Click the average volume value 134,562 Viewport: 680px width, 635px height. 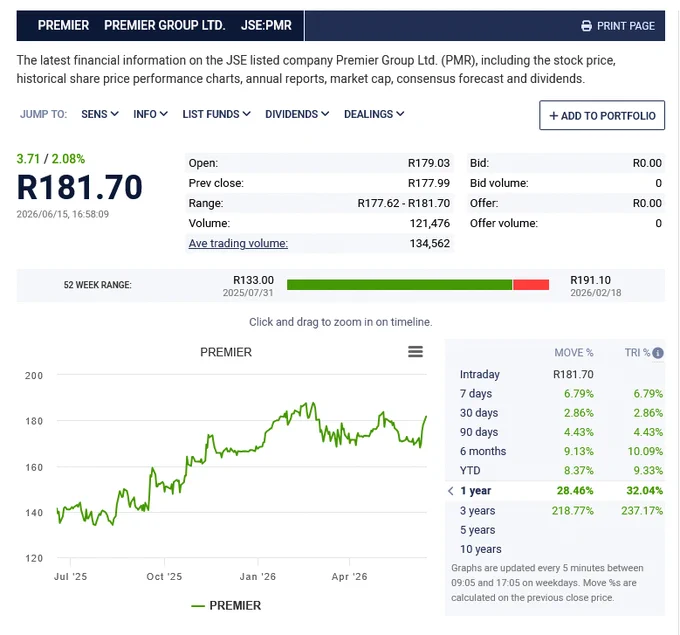(x=429, y=243)
